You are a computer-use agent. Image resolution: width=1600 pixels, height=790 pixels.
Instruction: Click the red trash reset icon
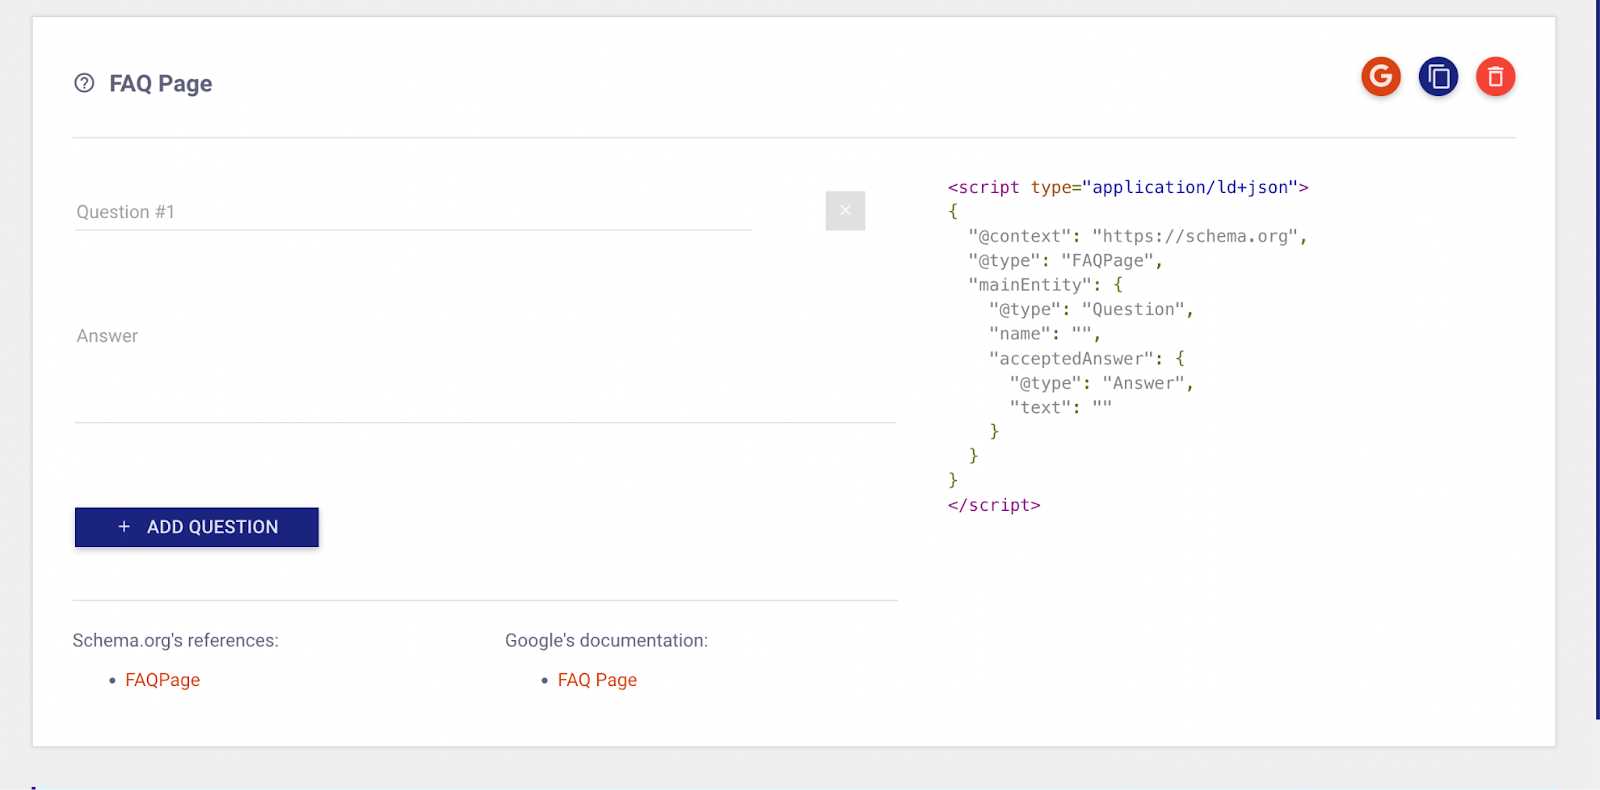point(1496,76)
